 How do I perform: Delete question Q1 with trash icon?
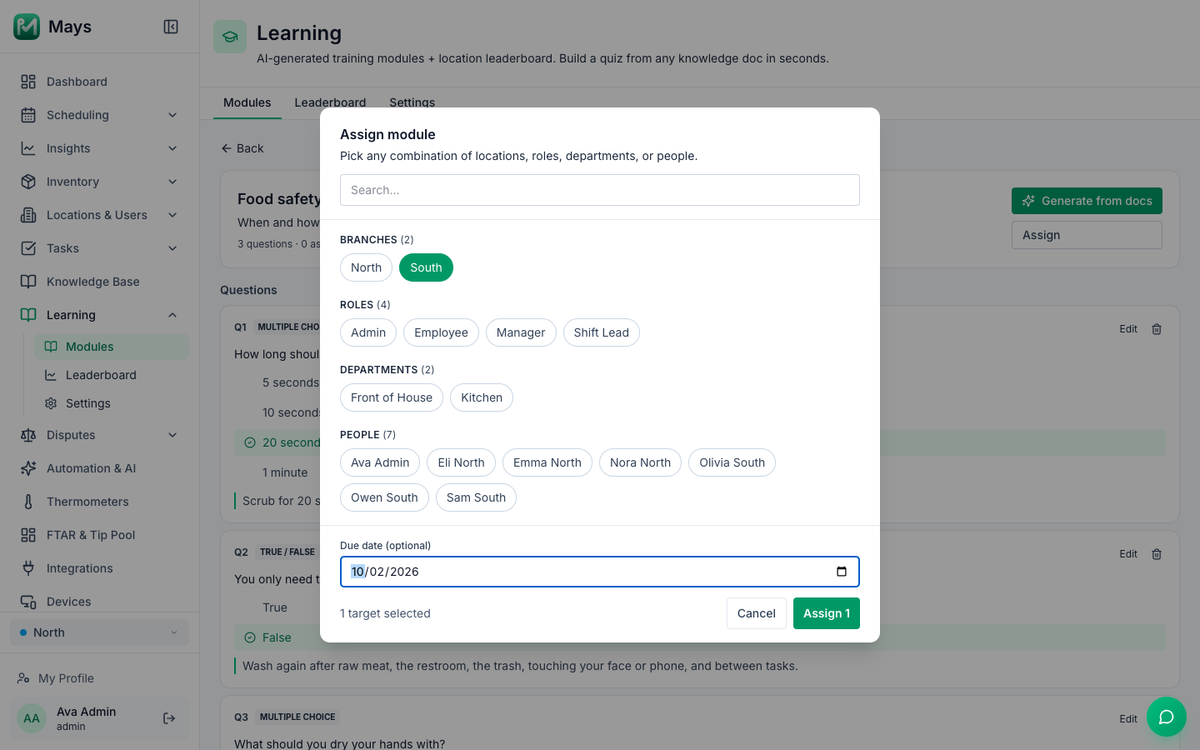[1157, 329]
